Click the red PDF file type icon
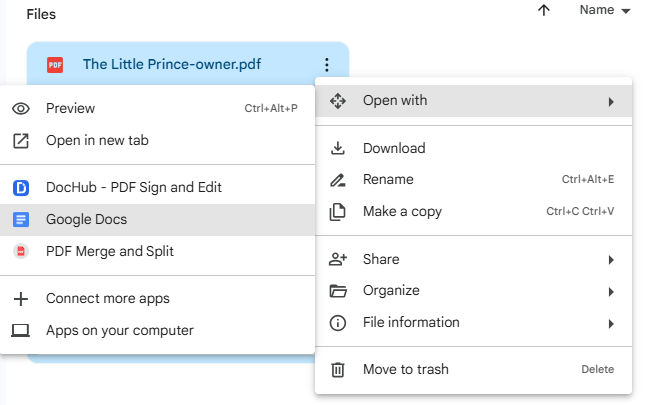 tap(55, 65)
